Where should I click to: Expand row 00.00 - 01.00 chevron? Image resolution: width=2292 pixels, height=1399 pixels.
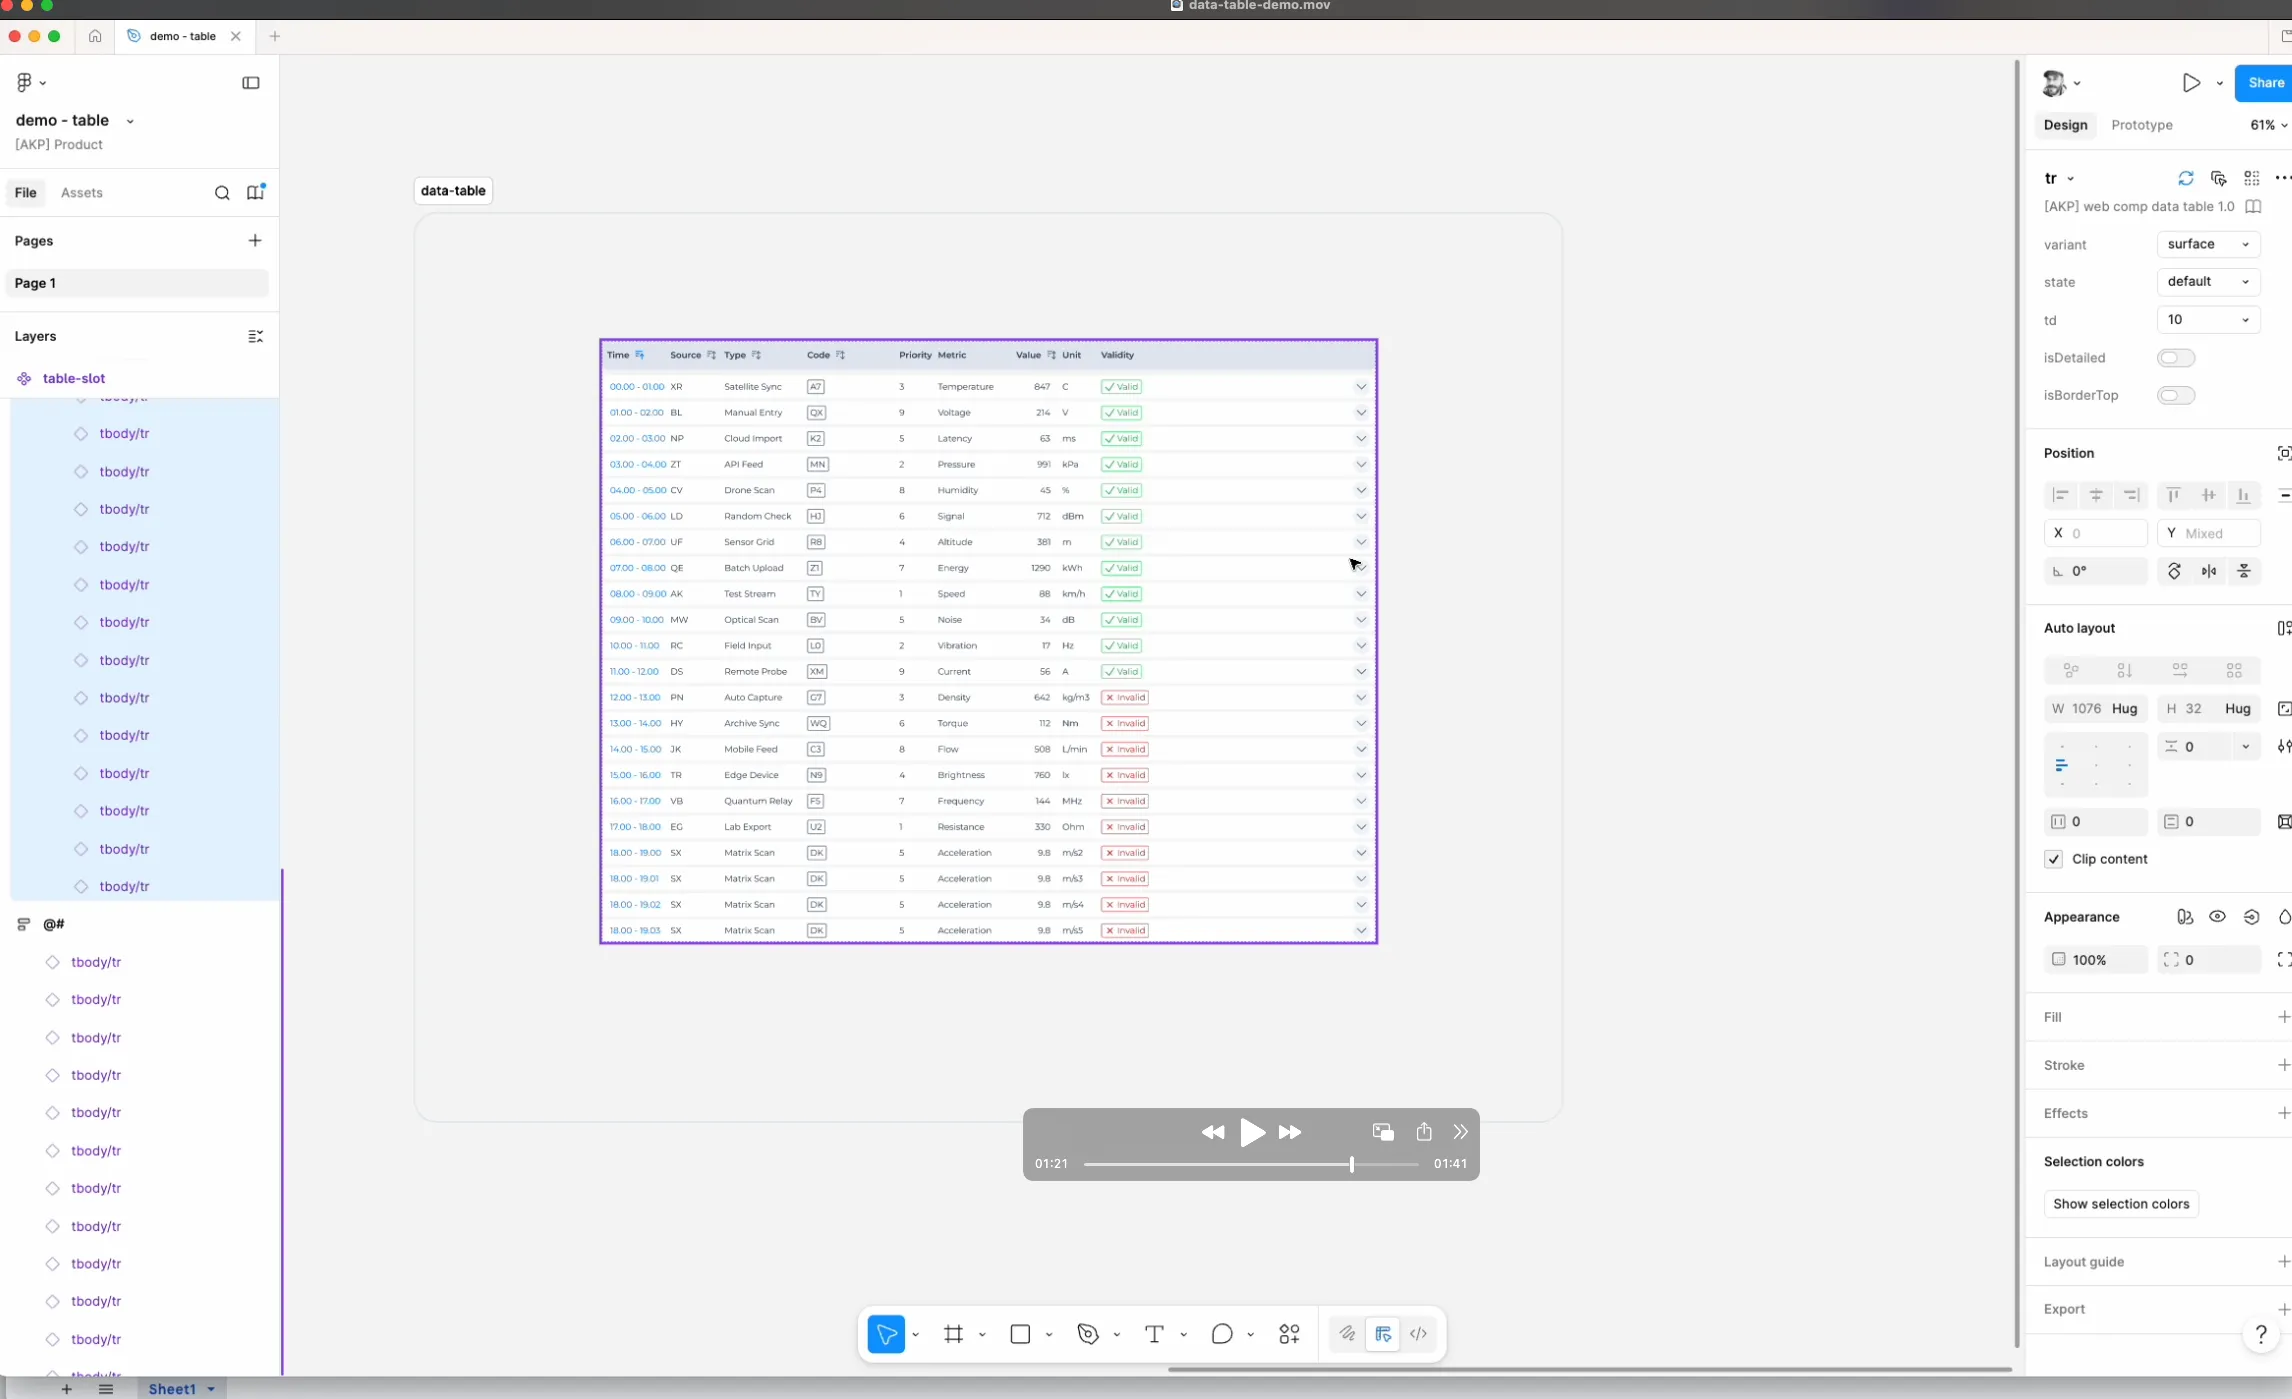[1360, 387]
